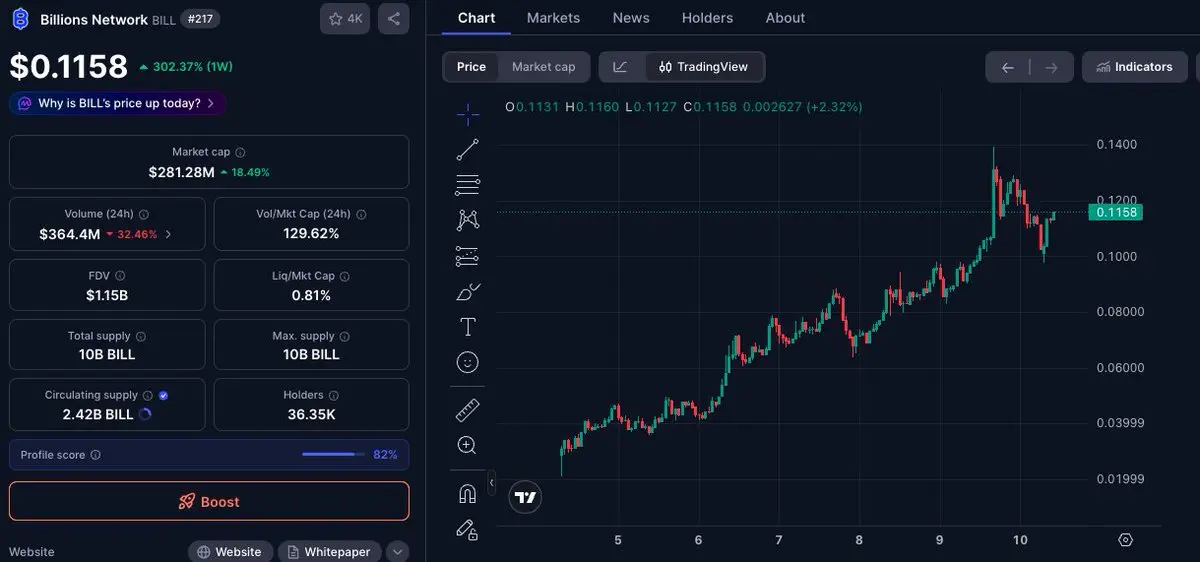
Task: Select the trend line drawing tool
Action: 468,150
